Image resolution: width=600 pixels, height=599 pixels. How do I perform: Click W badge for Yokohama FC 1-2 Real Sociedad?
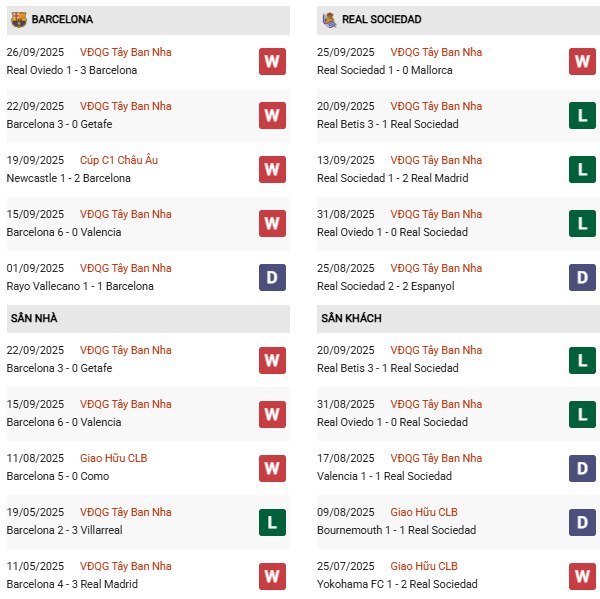582,575
